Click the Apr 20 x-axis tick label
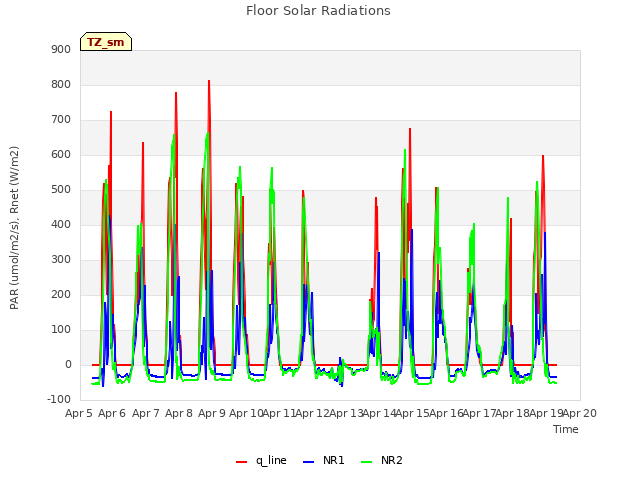Screen dimensions: 640x480 click(580, 413)
